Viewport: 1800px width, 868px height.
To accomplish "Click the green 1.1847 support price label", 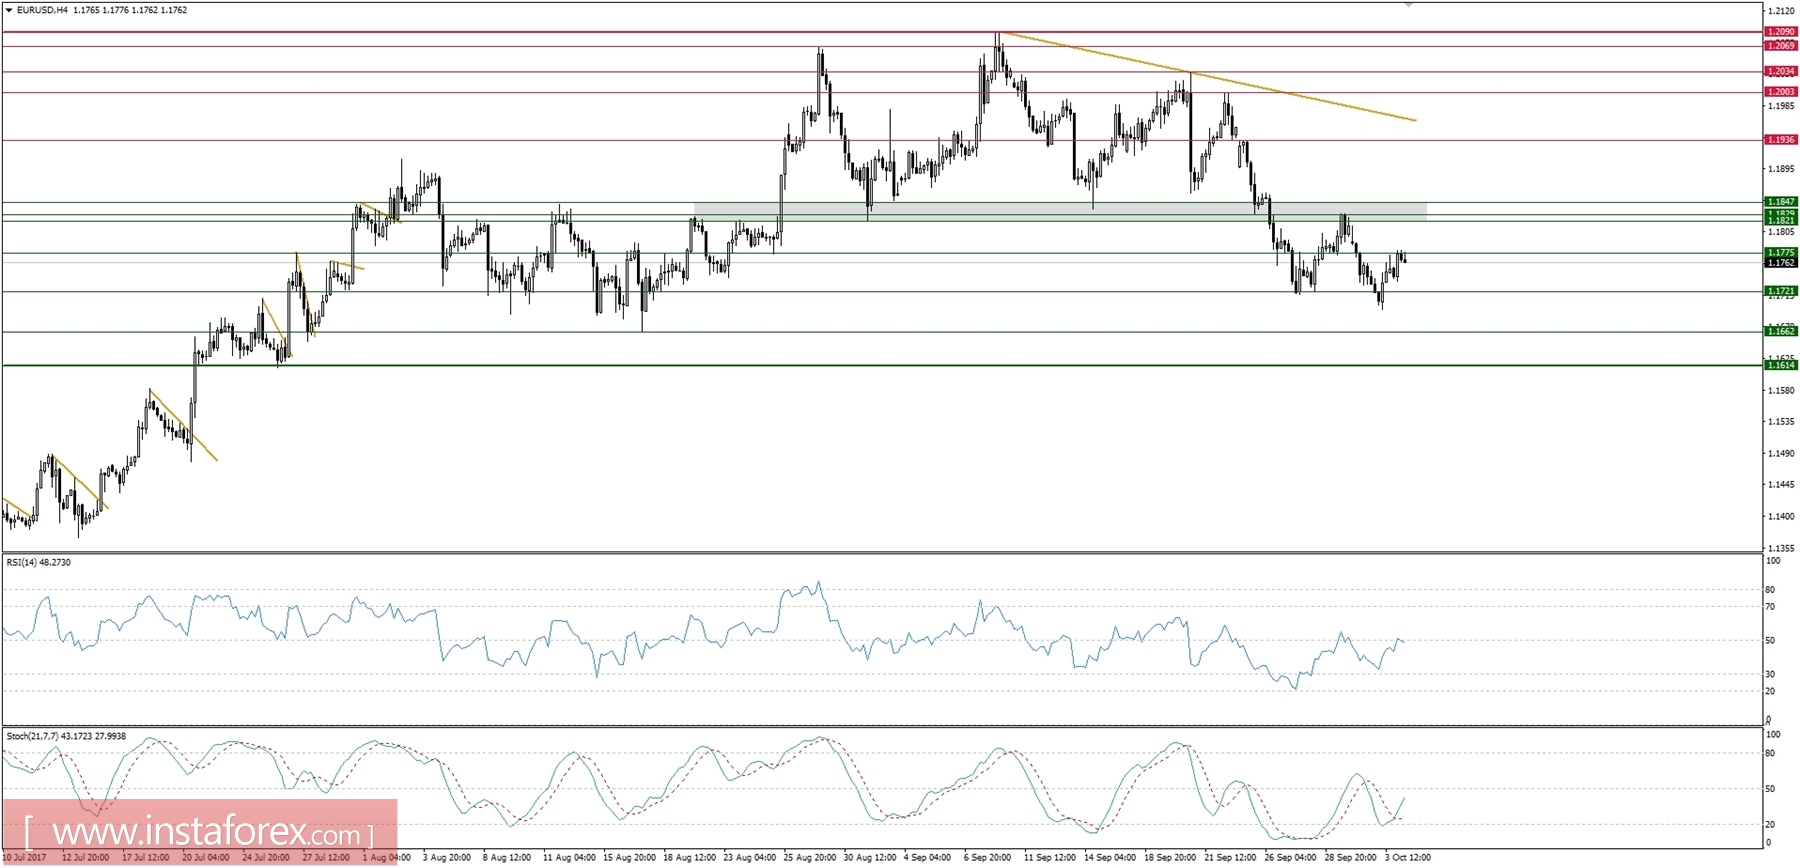I will click(x=1781, y=202).
